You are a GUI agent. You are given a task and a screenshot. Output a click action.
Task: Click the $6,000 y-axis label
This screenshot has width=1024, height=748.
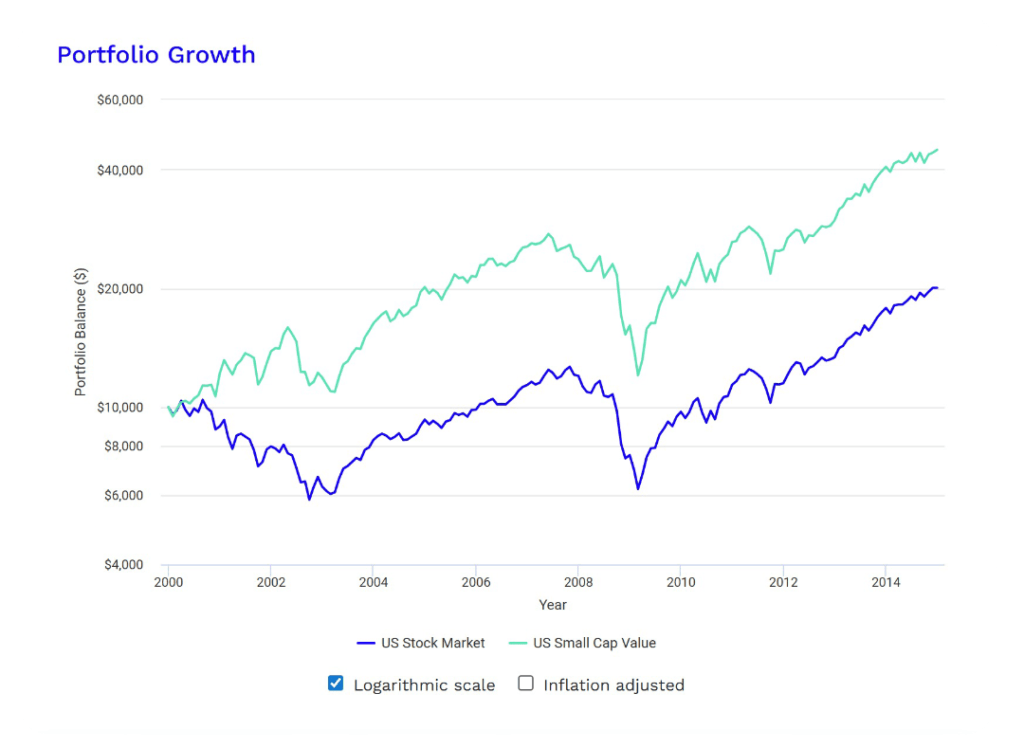(x=127, y=496)
